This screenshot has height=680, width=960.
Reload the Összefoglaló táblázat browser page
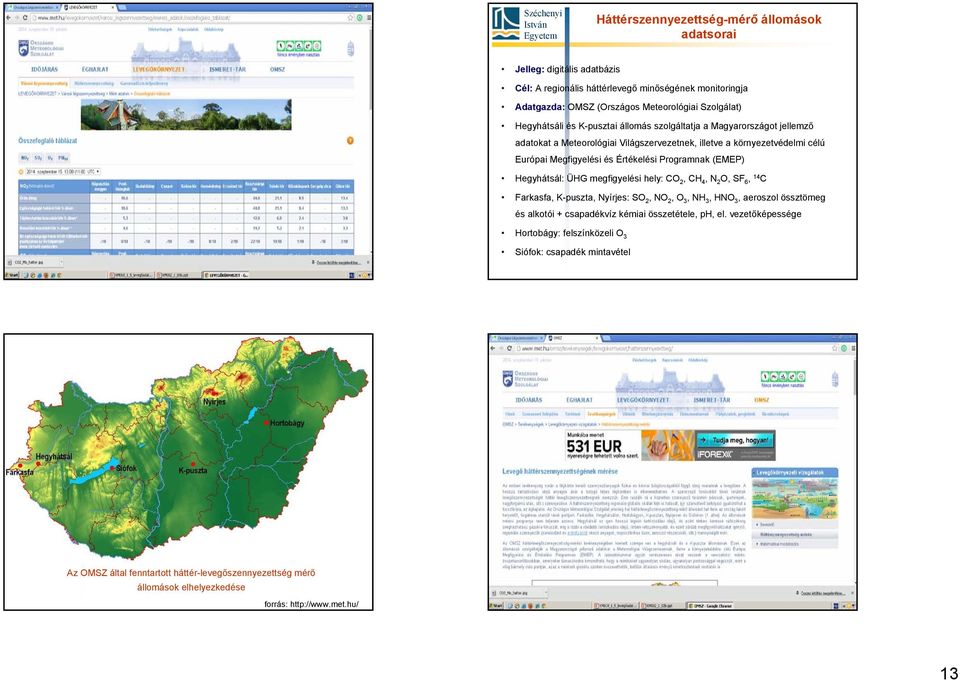(24, 18)
